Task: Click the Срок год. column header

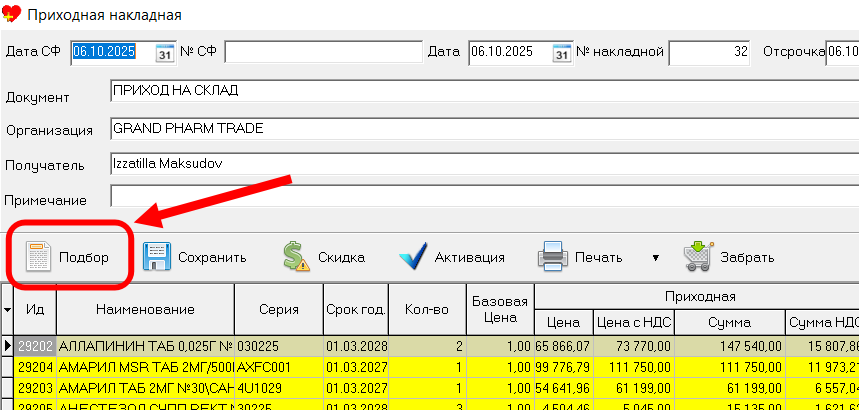Action: click(x=356, y=309)
